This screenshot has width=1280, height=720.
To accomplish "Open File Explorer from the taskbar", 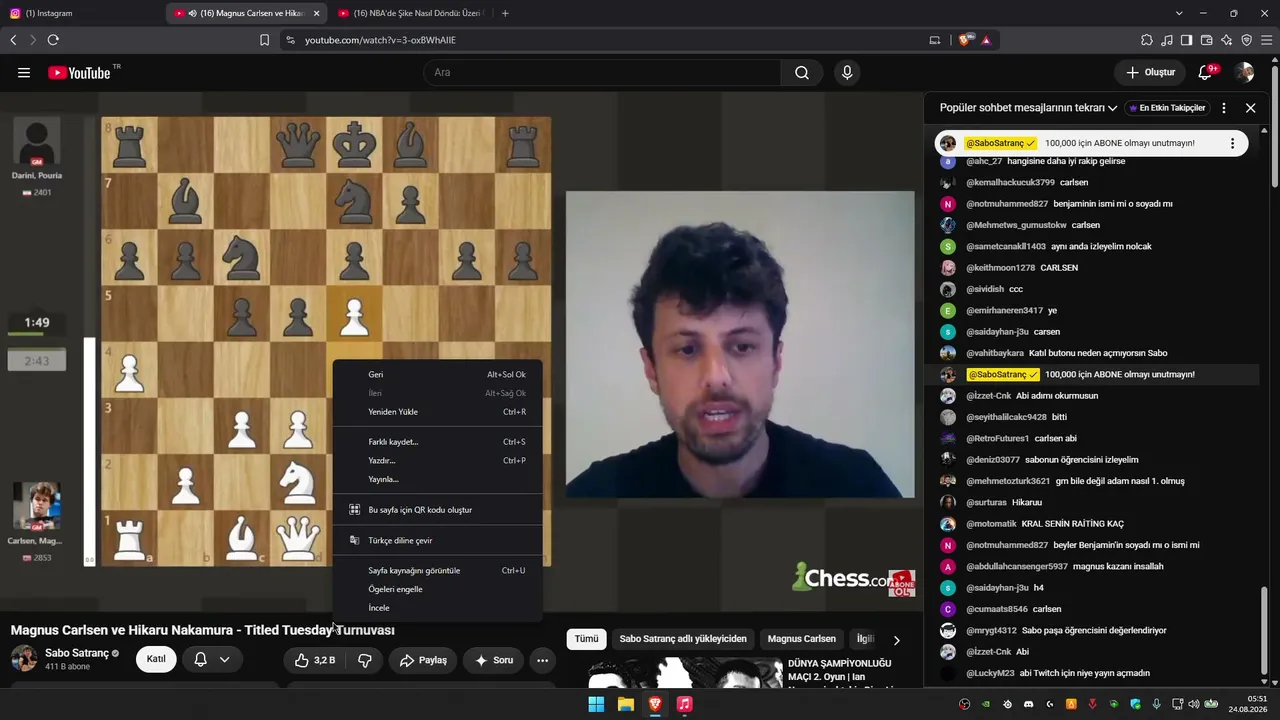I will click(x=626, y=704).
